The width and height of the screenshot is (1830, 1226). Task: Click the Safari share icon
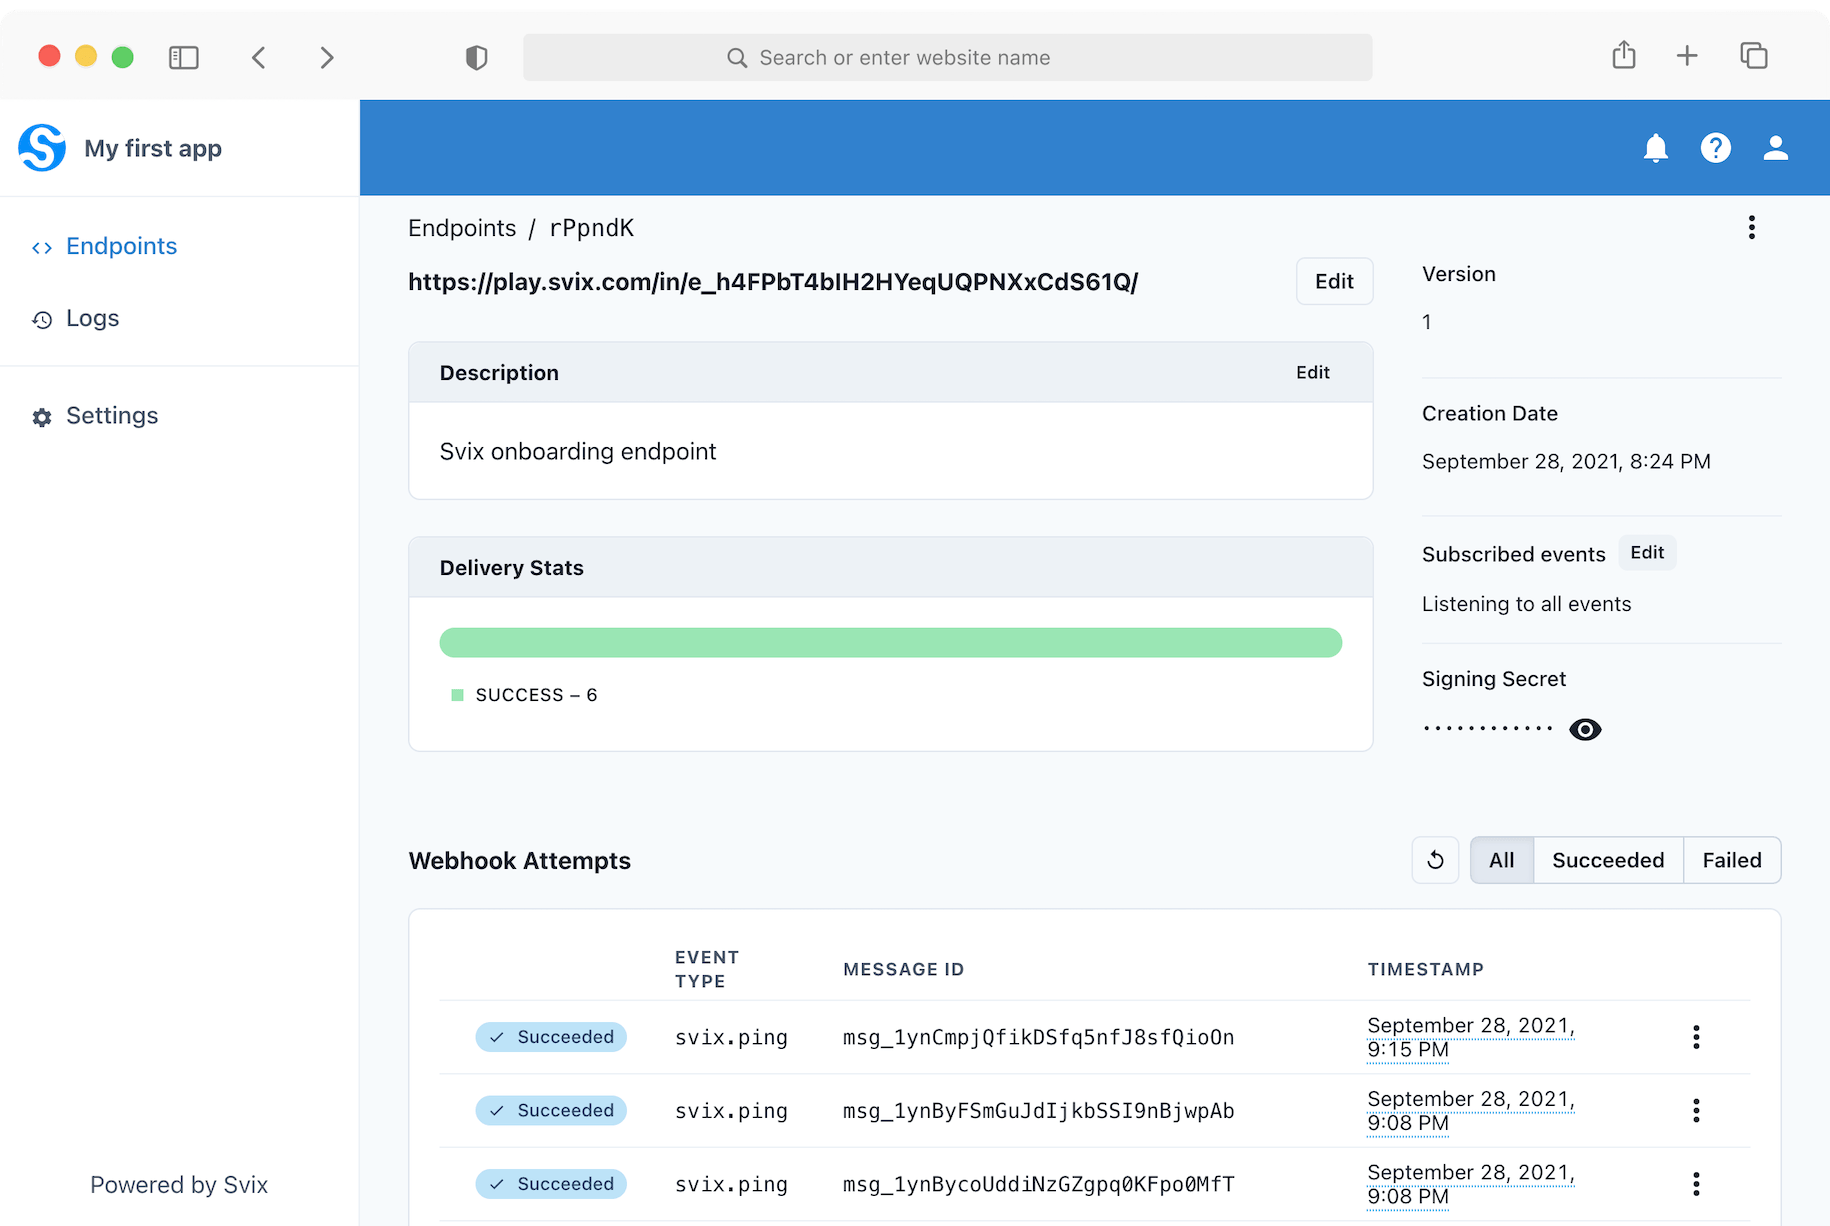tap(1624, 55)
